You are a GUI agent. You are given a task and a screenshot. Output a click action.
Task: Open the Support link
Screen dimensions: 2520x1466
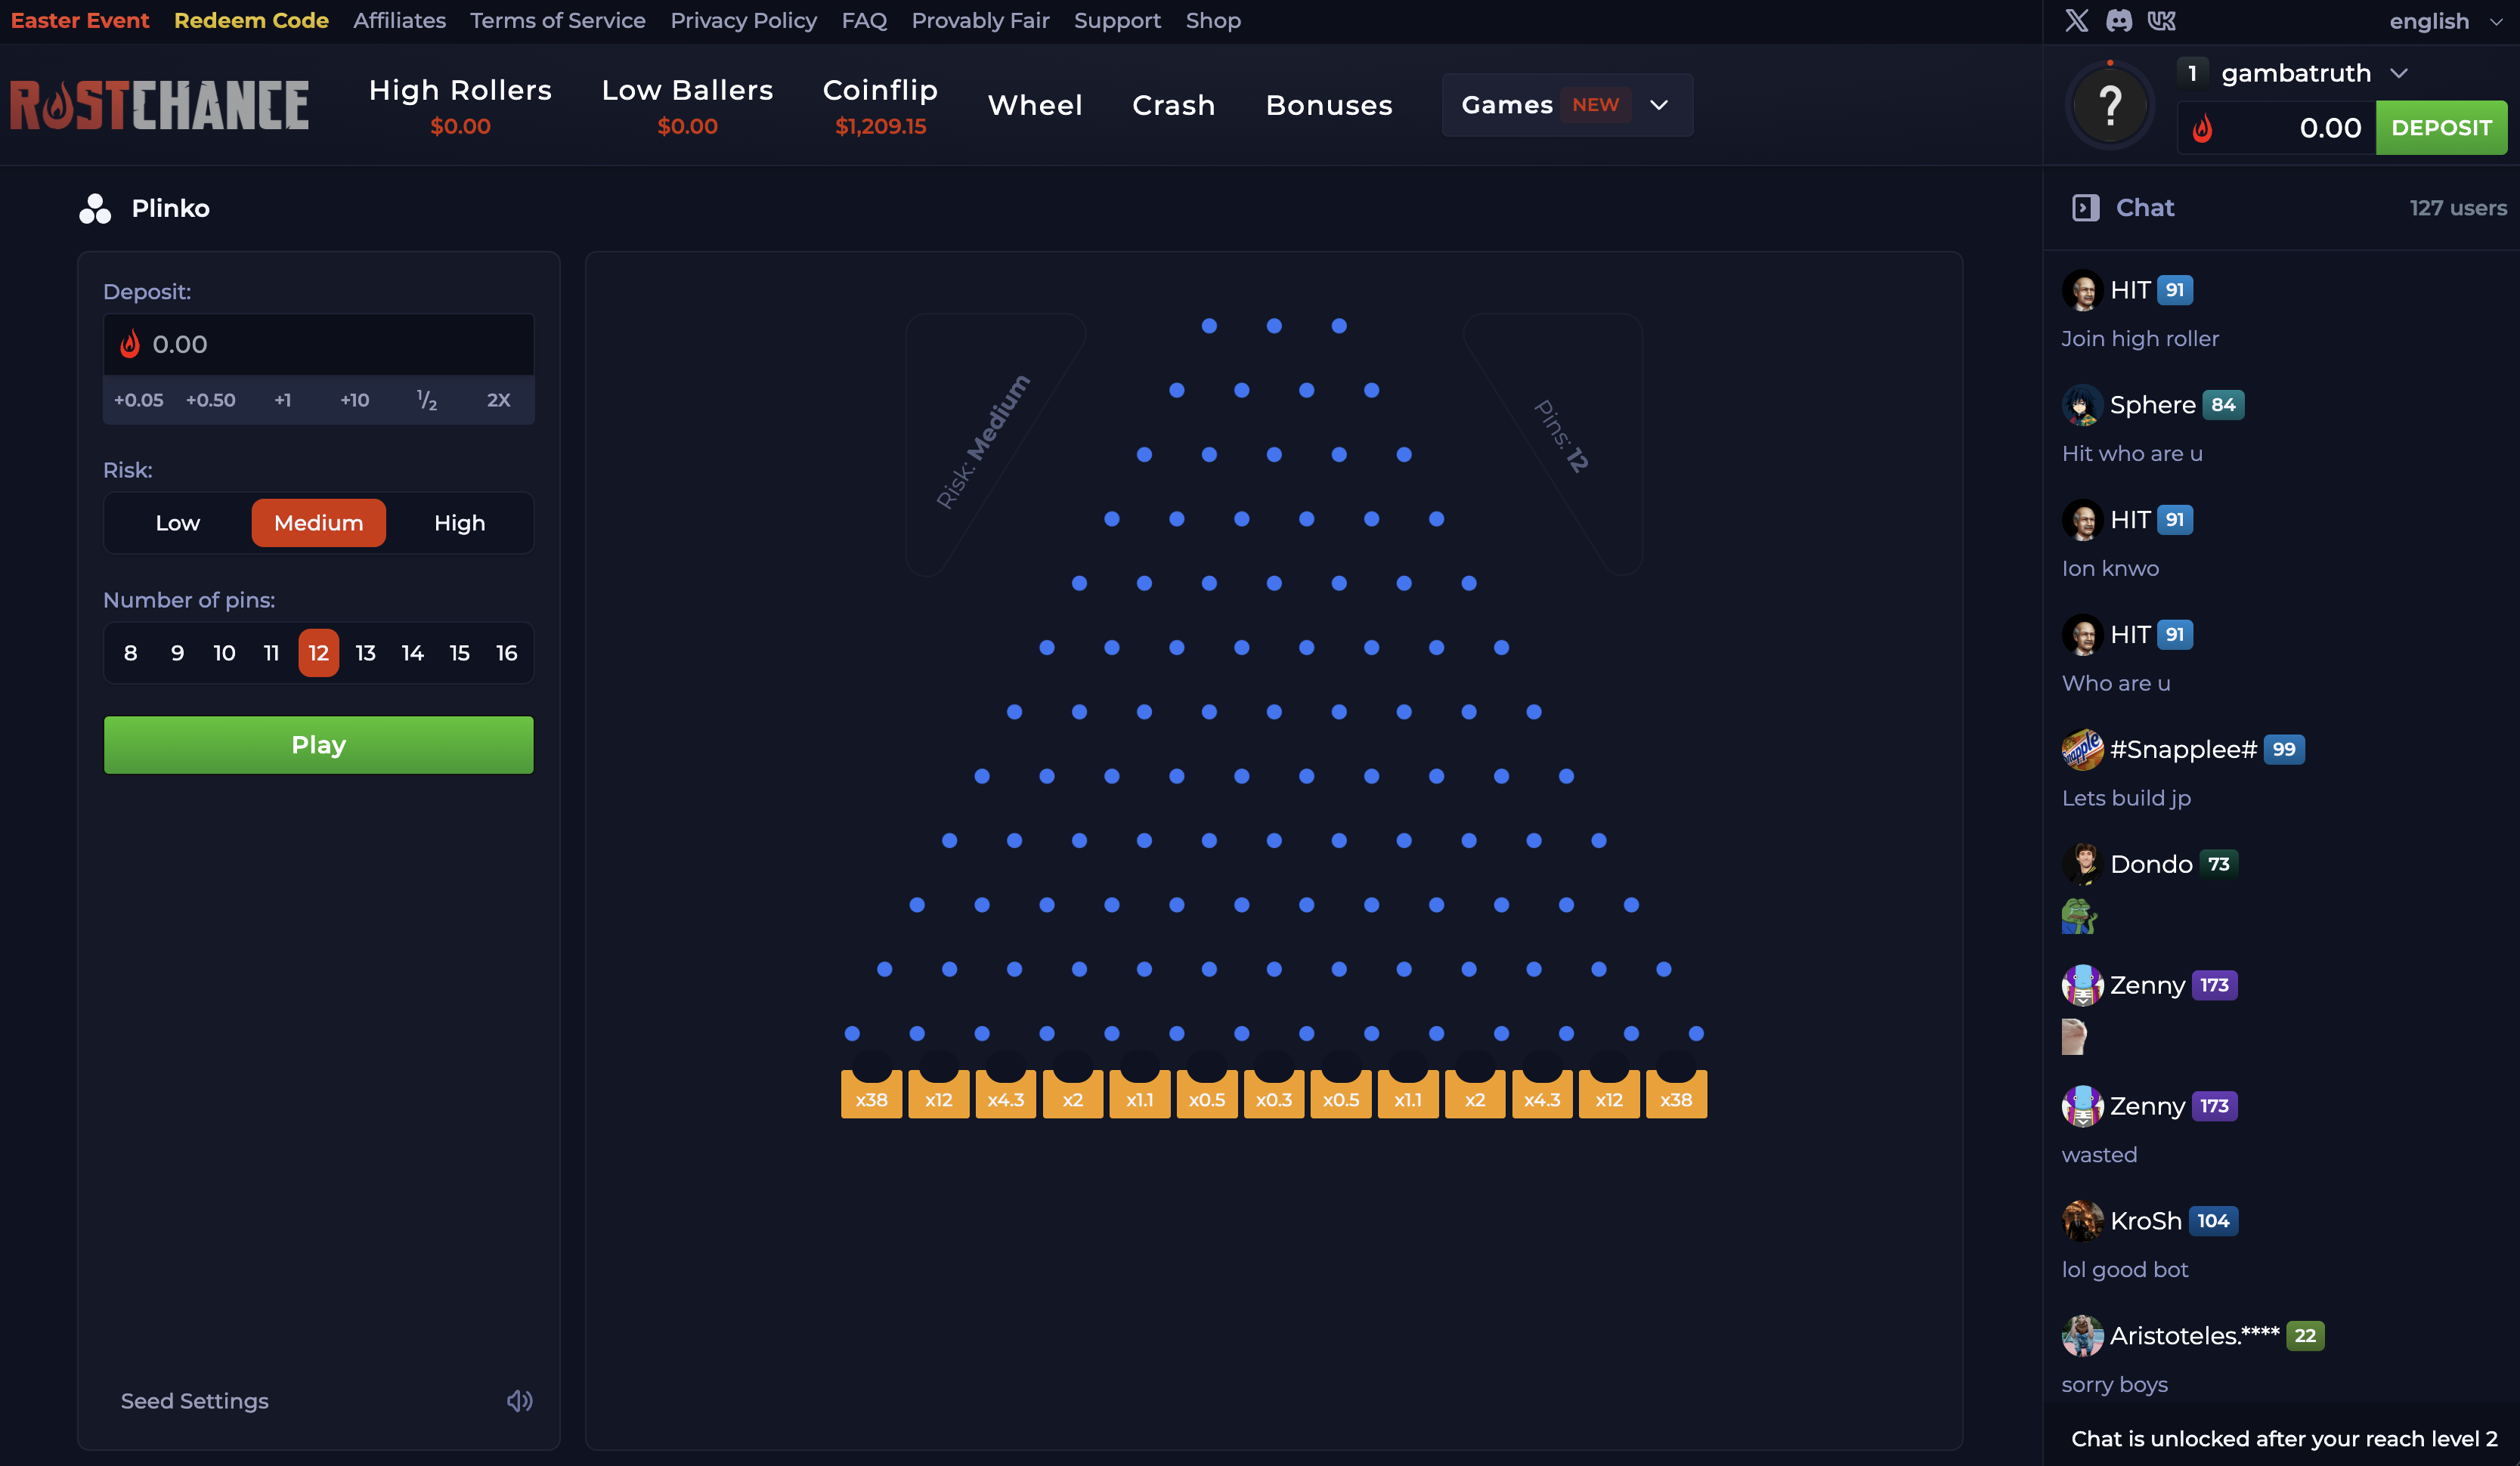coord(1117,20)
